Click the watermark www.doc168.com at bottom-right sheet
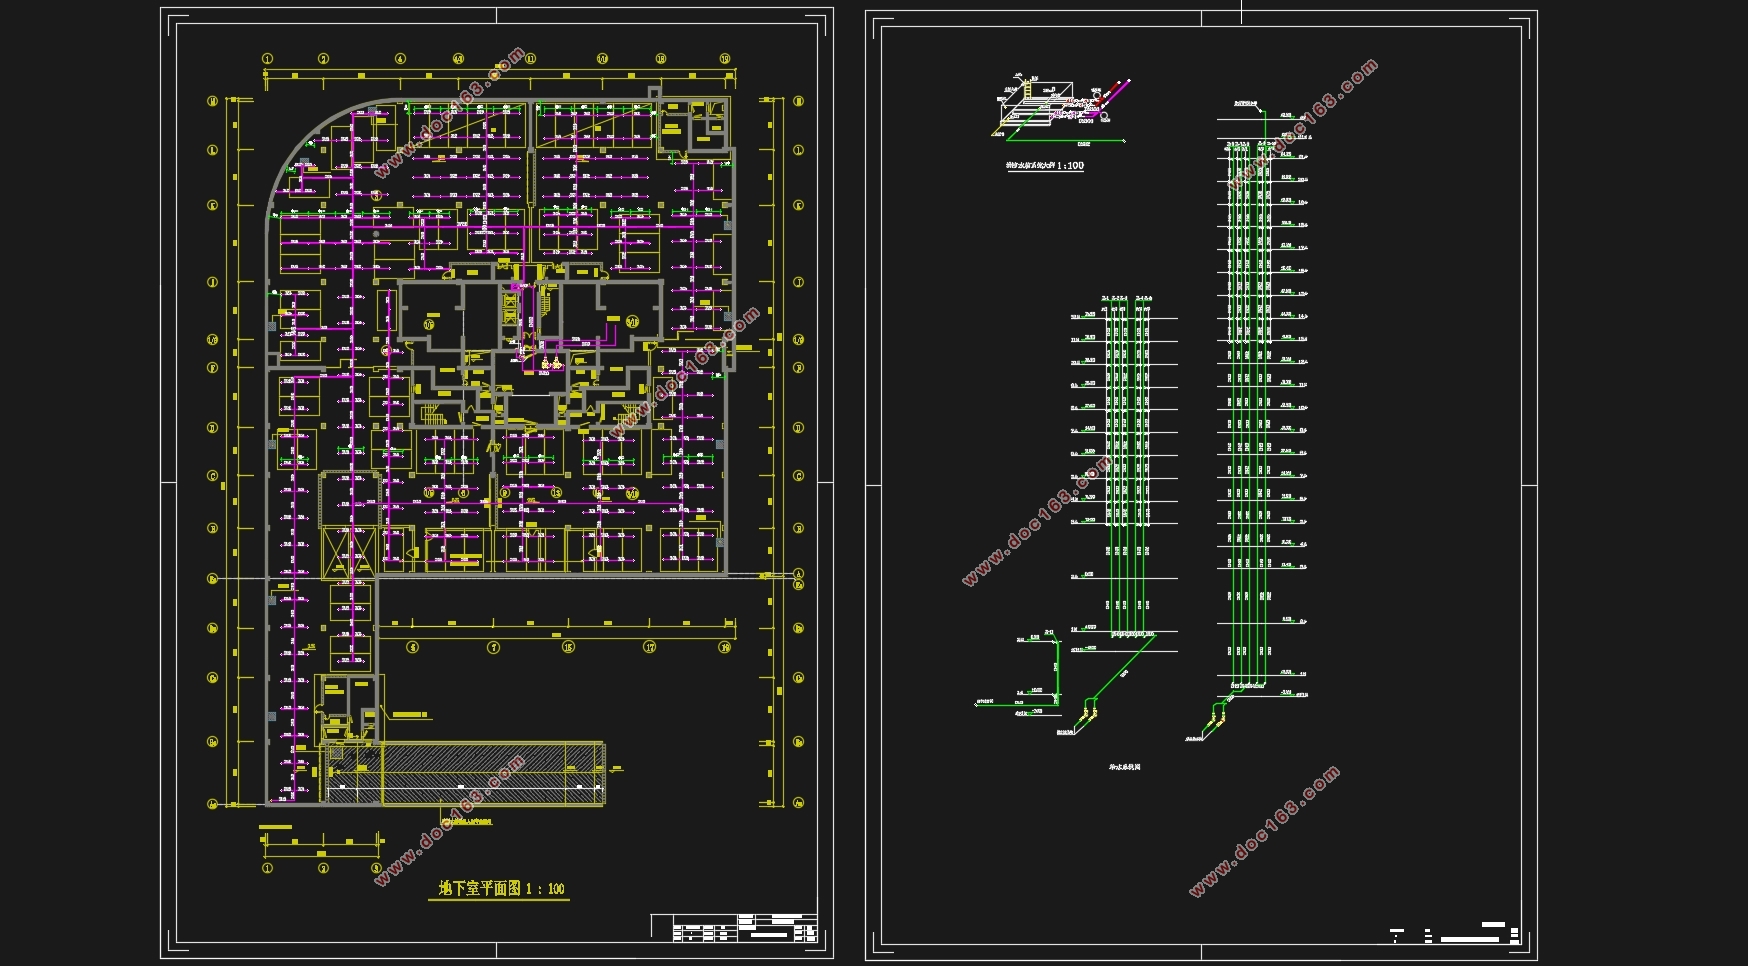 pos(1264,832)
